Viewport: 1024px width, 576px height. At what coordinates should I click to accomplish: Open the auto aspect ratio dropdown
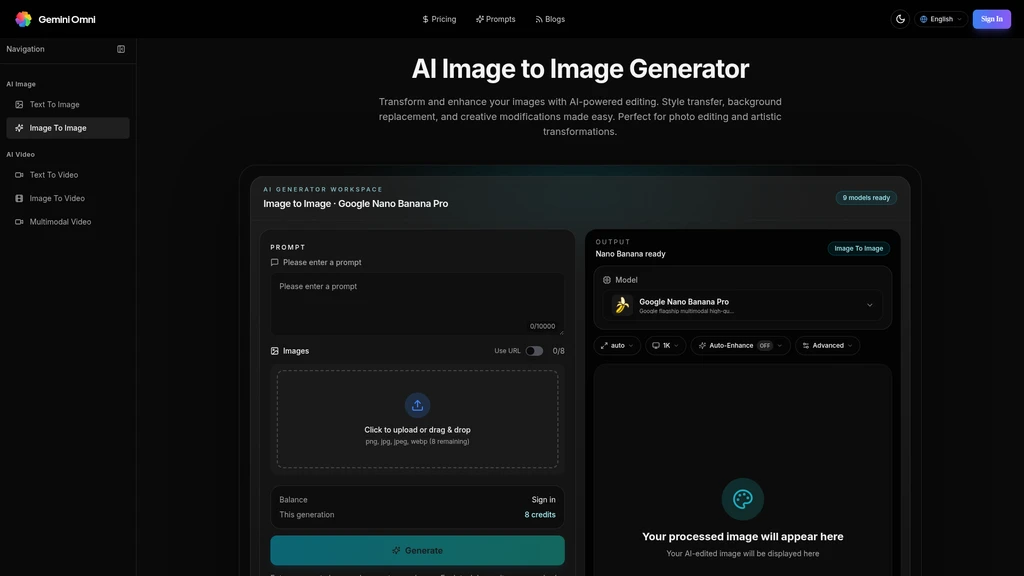click(617, 345)
